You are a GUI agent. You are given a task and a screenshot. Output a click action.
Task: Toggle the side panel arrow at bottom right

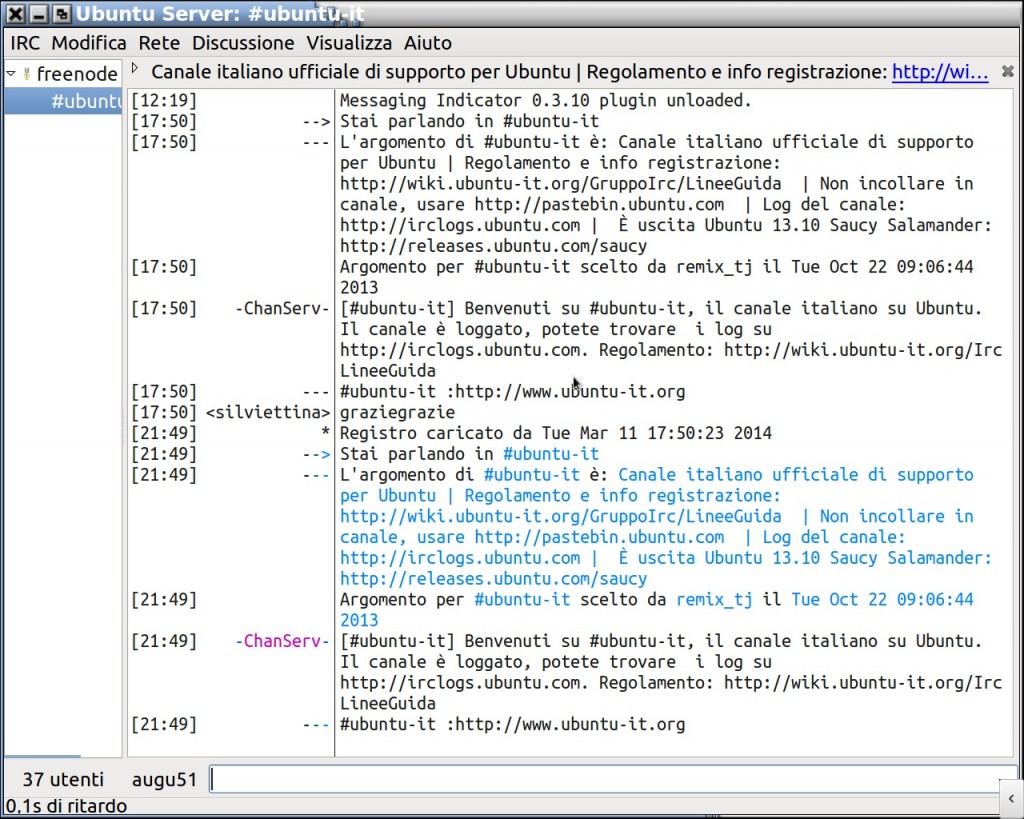click(x=1011, y=798)
